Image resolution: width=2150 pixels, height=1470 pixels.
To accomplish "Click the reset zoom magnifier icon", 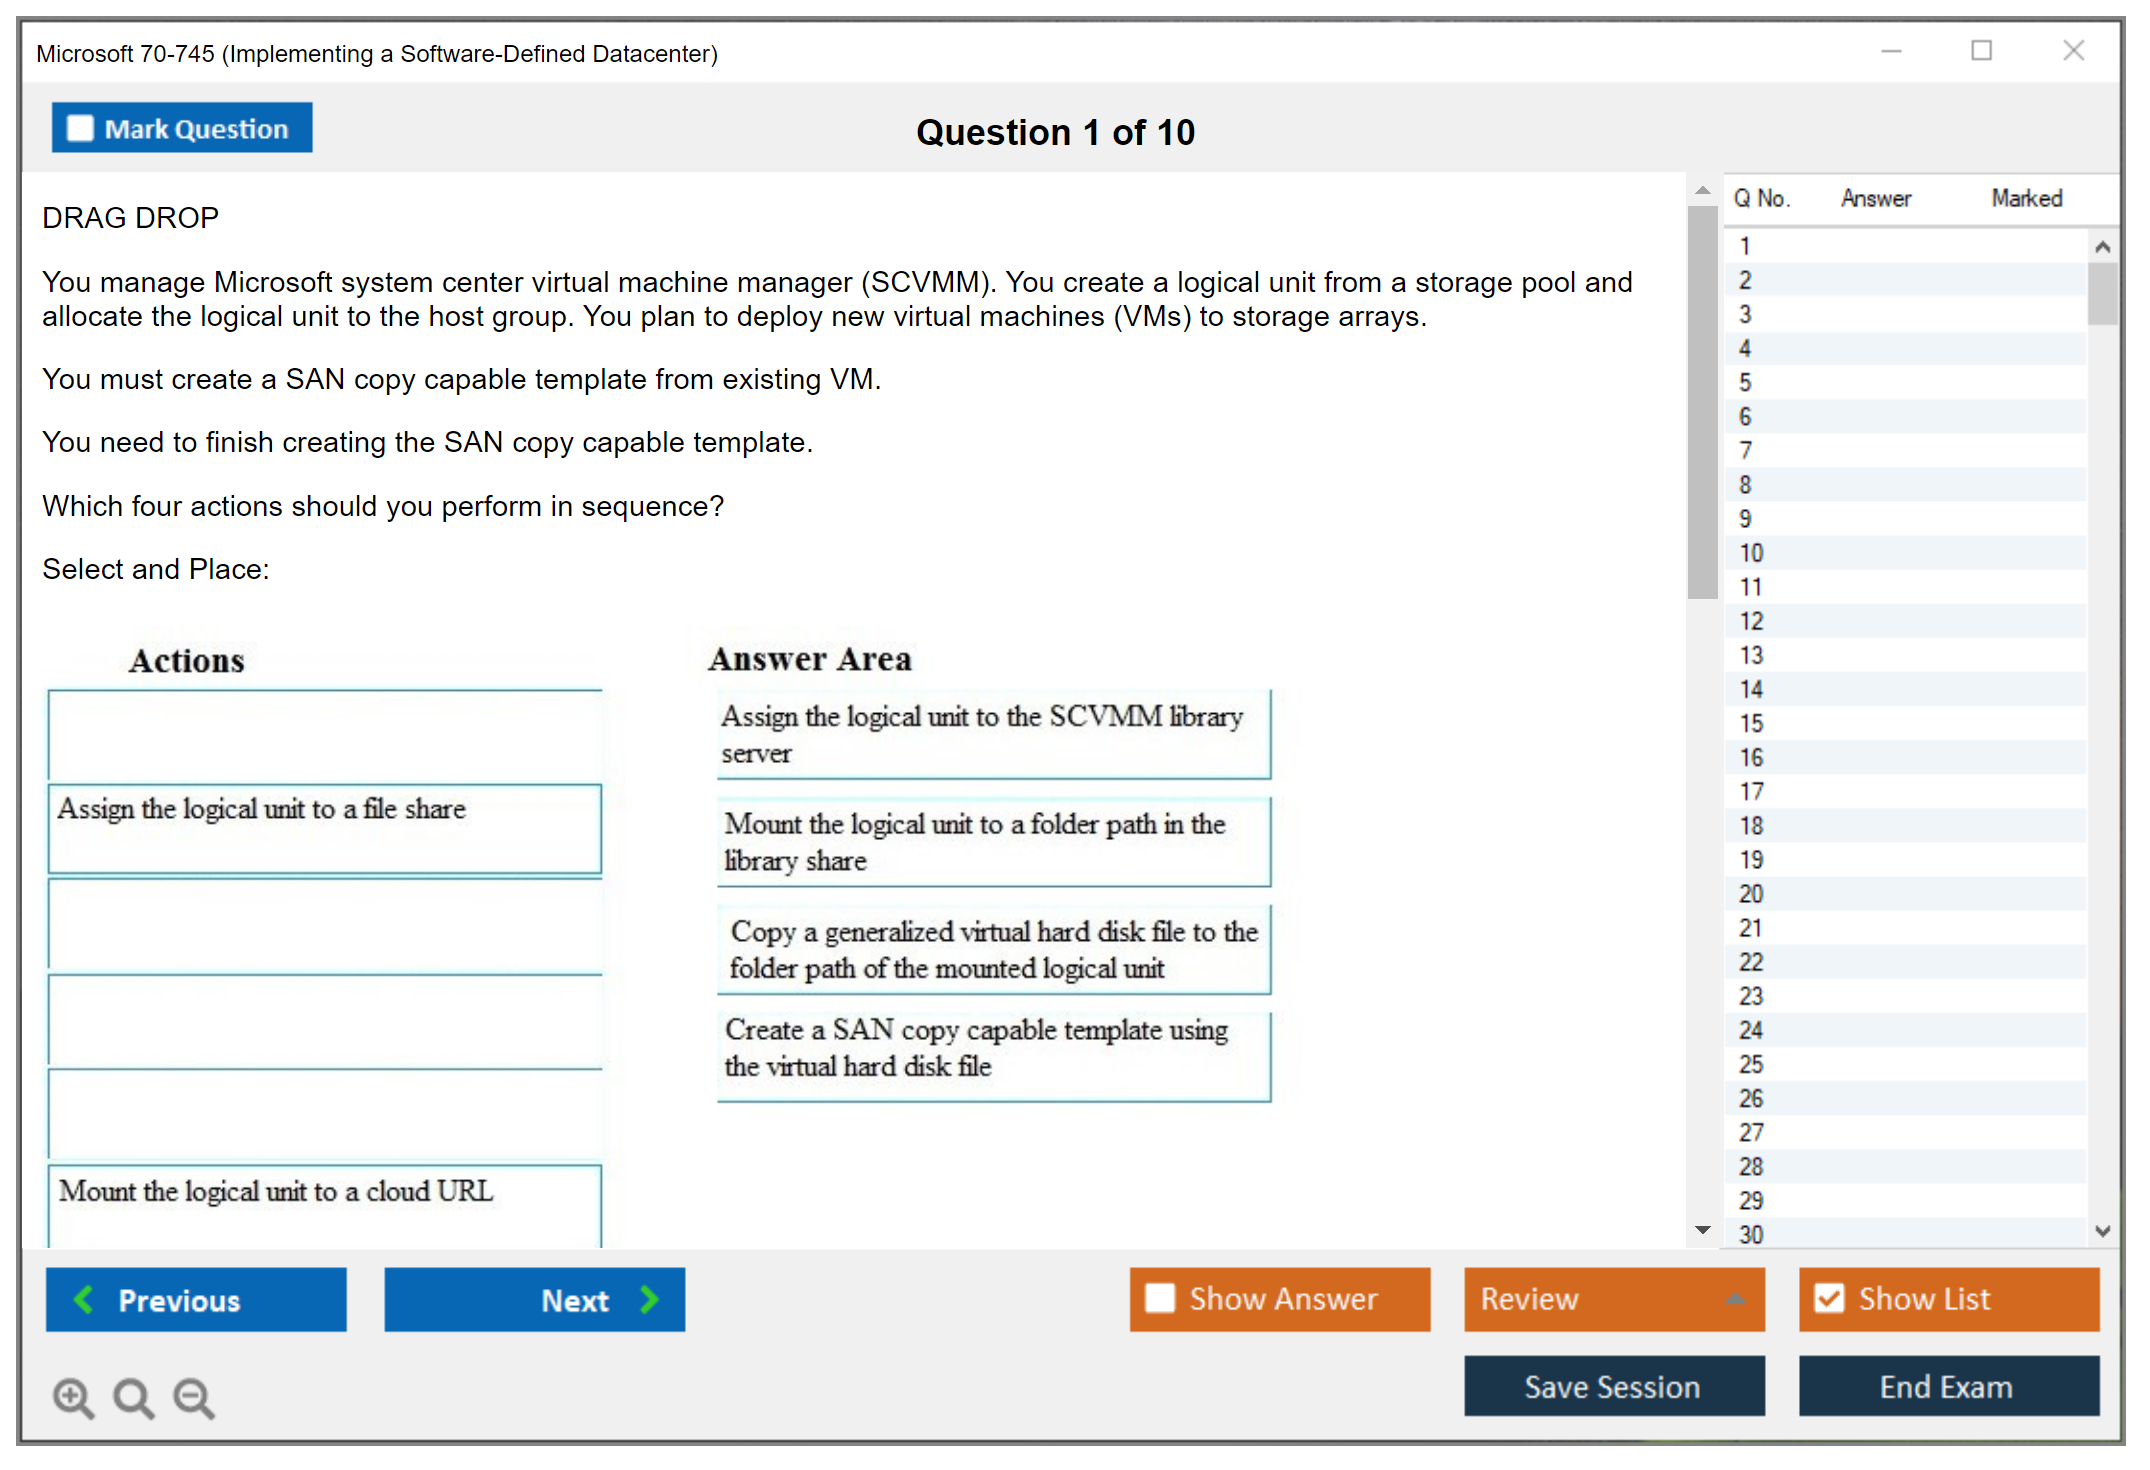I will point(133,1397).
